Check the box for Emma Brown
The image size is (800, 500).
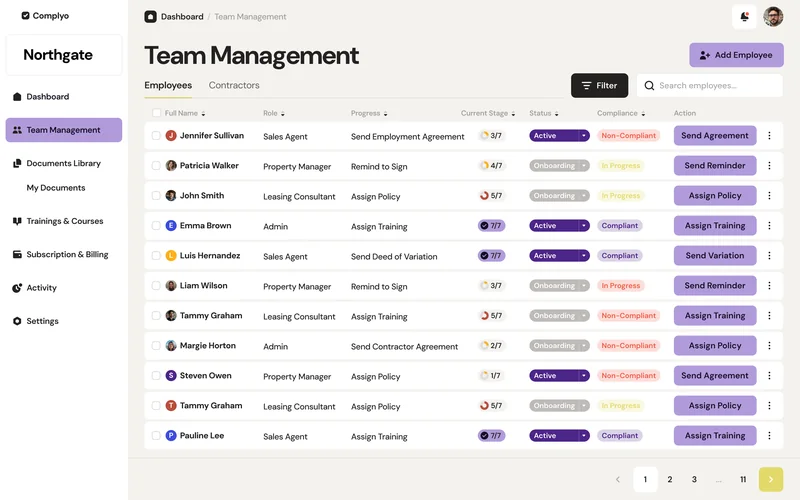(156, 226)
